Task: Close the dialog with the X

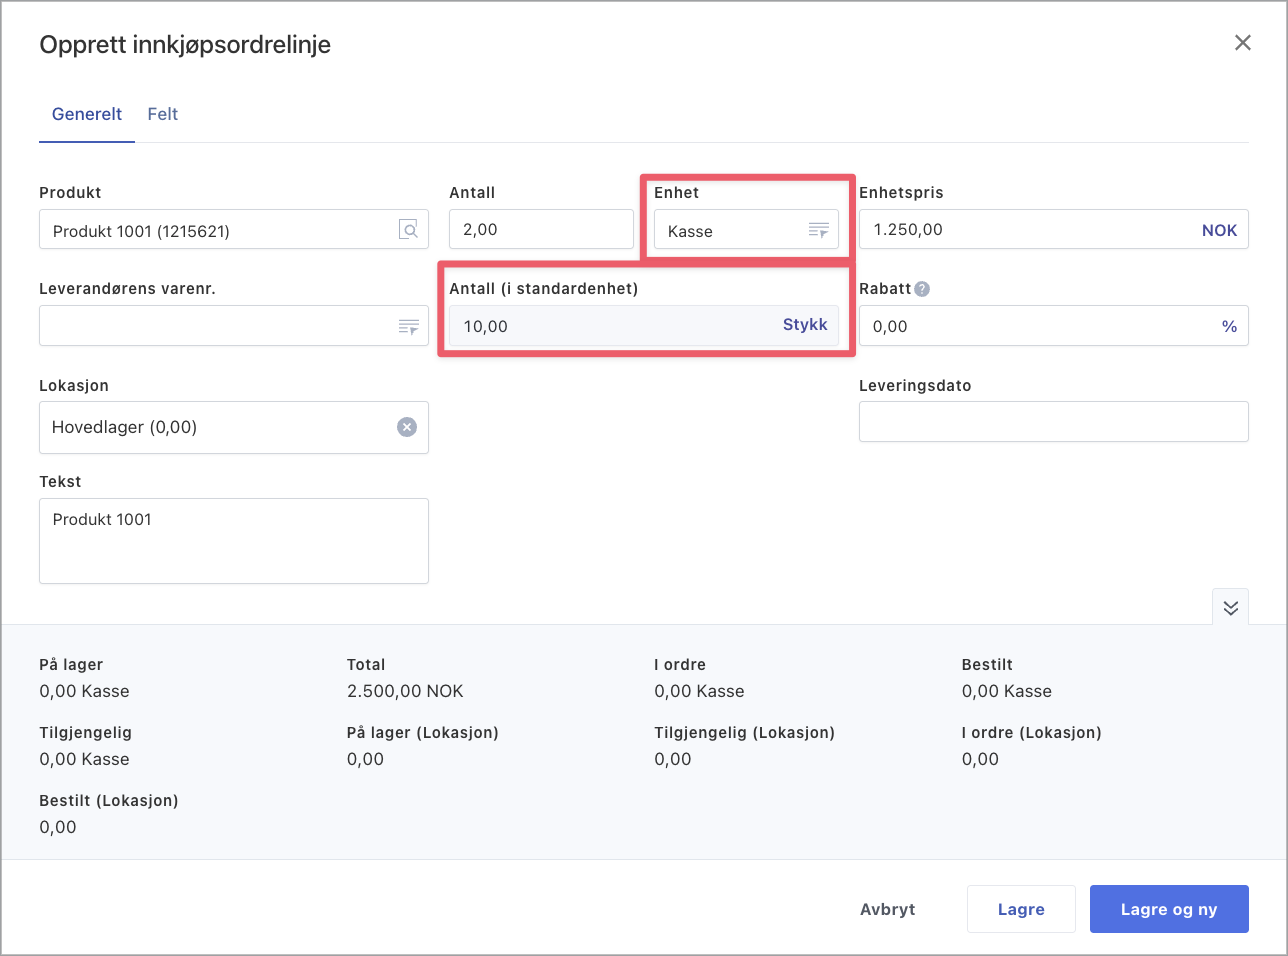Action: [x=1242, y=43]
